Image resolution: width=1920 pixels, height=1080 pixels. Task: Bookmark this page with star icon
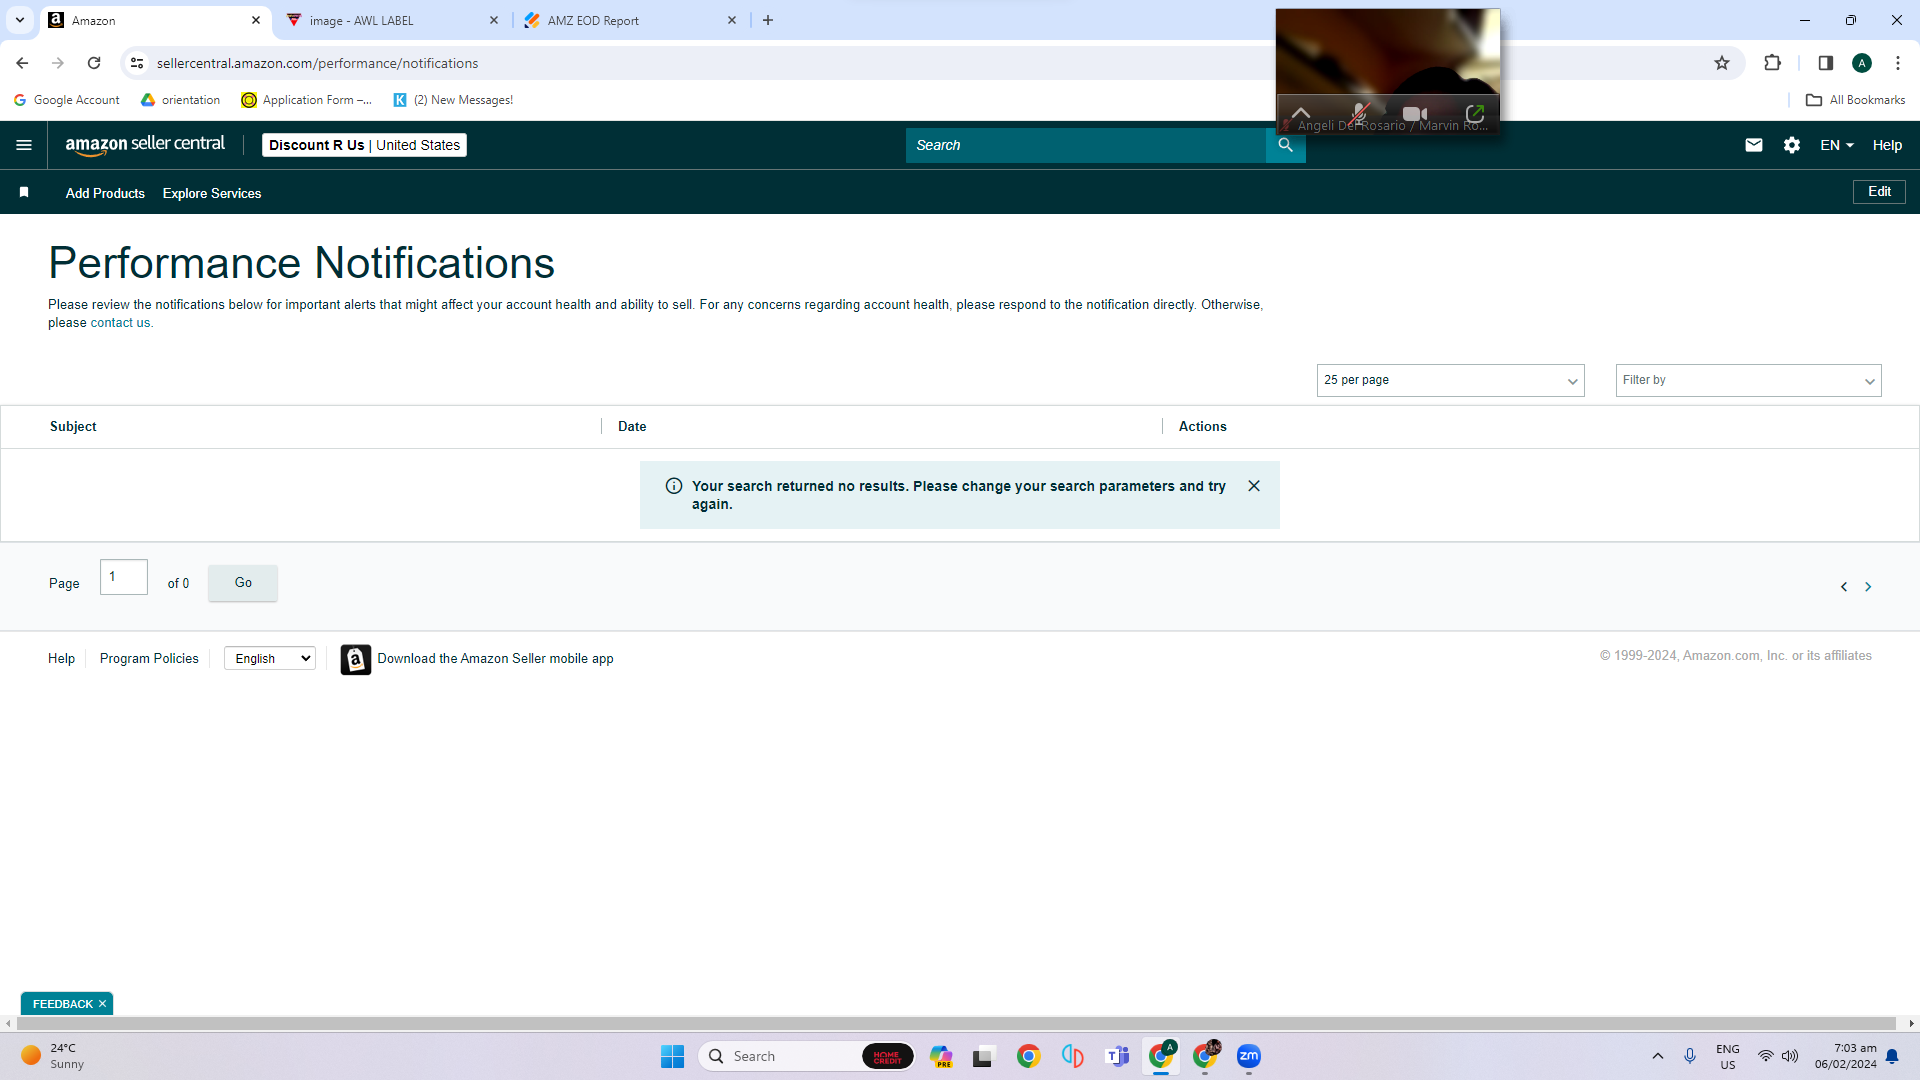(1722, 63)
